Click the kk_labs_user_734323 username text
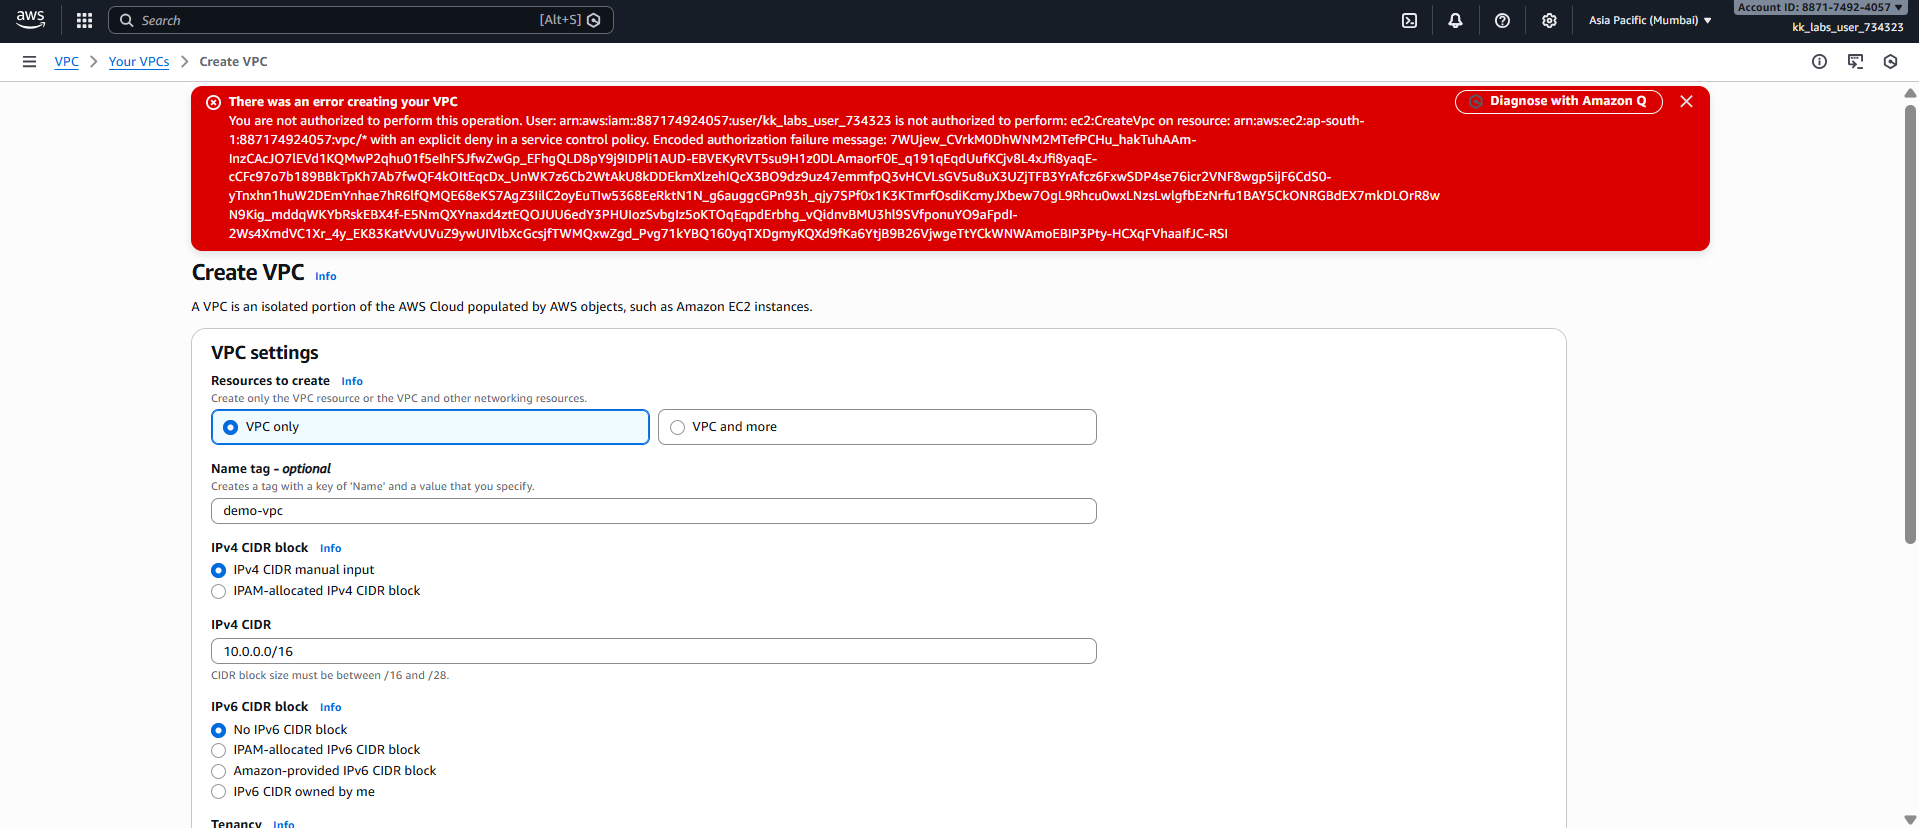The height and width of the screenshot is (828, 1919). 1847,28
